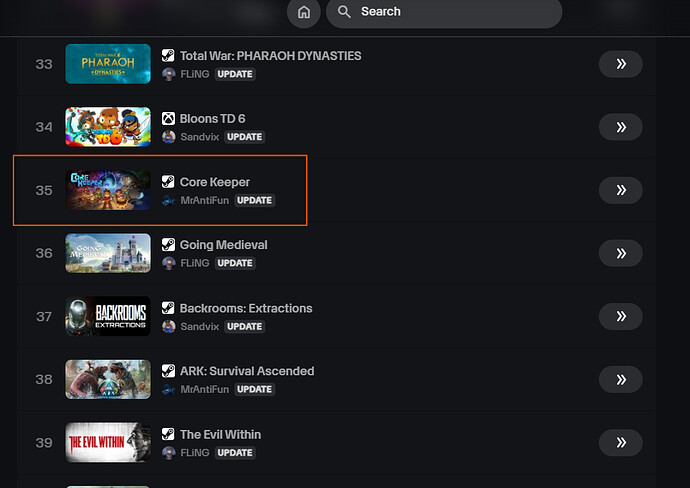Open Total War: PHARAOH DYNASTIES thumbnail
Screen dimensions: 690x488
(x=108, y=64)
